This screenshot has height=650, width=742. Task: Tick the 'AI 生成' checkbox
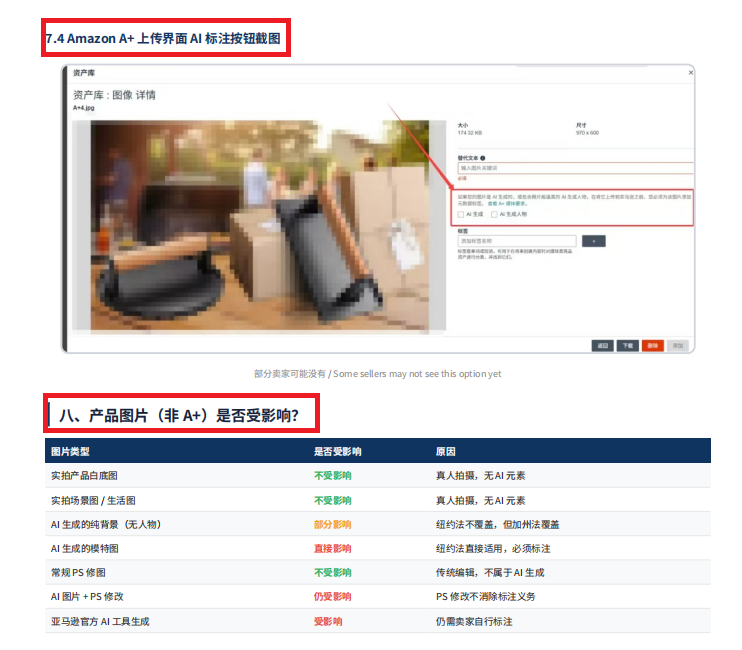[461, 214]
